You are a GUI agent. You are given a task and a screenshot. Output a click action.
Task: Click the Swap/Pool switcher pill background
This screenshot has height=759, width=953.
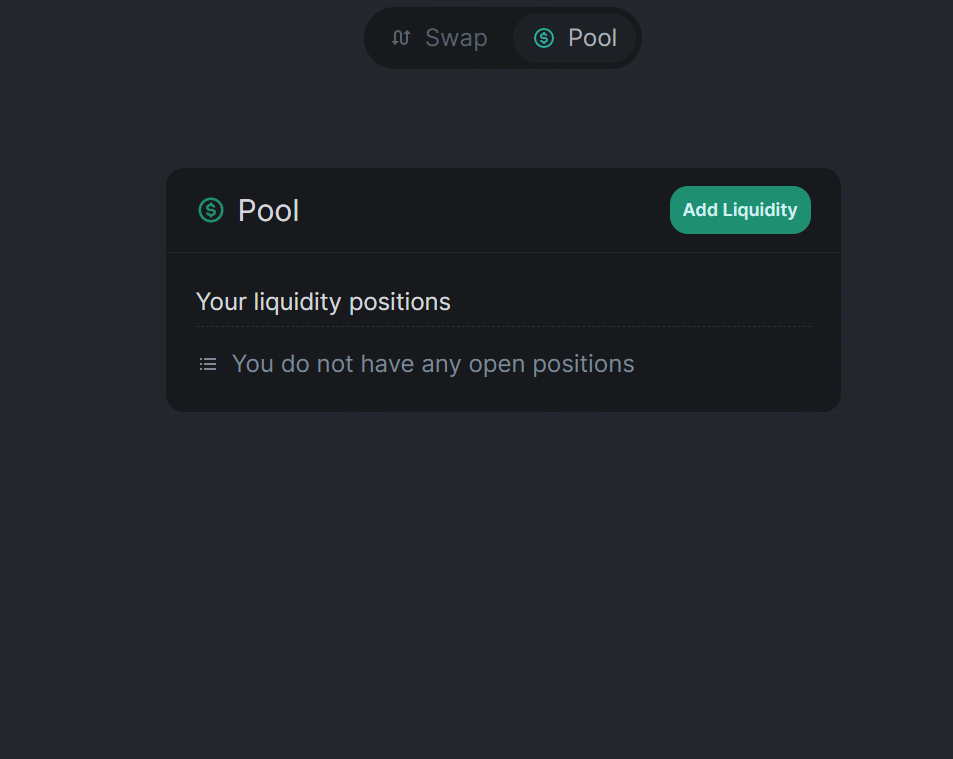[x=503, y=38]
